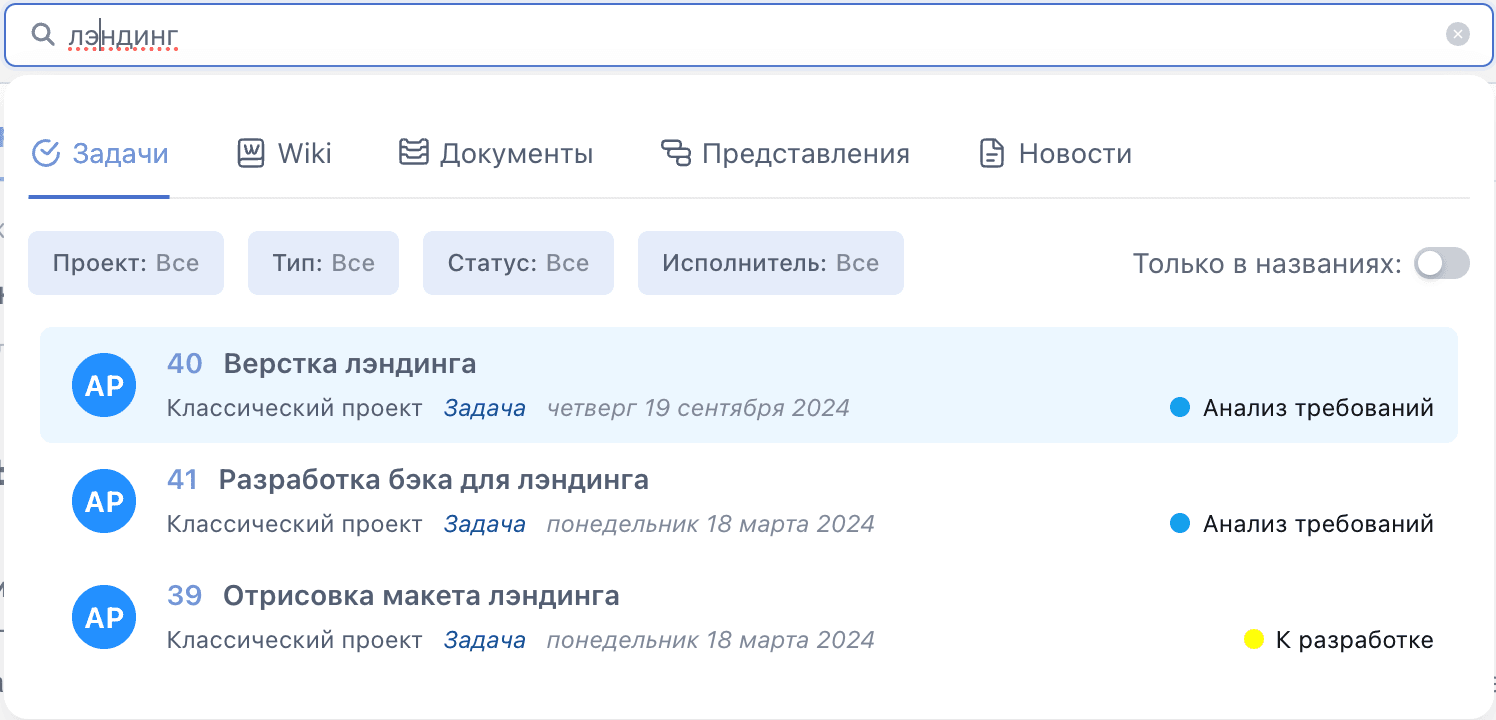The height and width of the screenshot is (720, 1496).
Task: Click the Задачи checkmark icon
Action: (46, 153)
